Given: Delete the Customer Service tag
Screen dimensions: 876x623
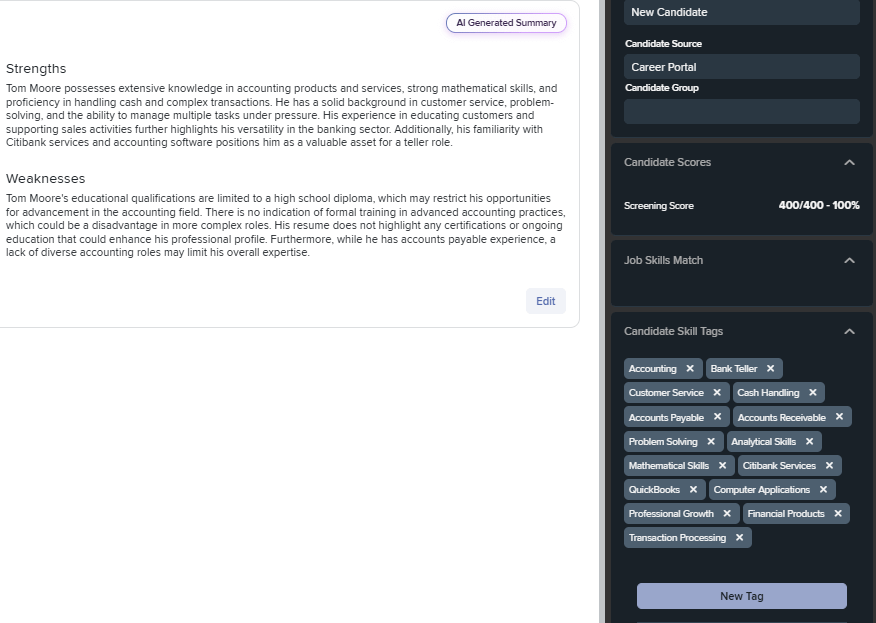Looking at the screenshot, I should (717, 393).
